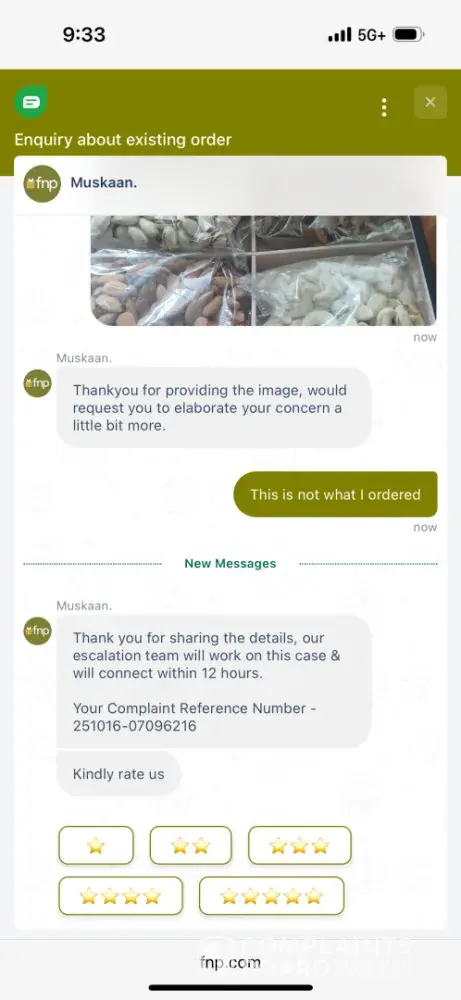
Task: Tap the fnp.com address at bottom
Action: click(230, 962)
